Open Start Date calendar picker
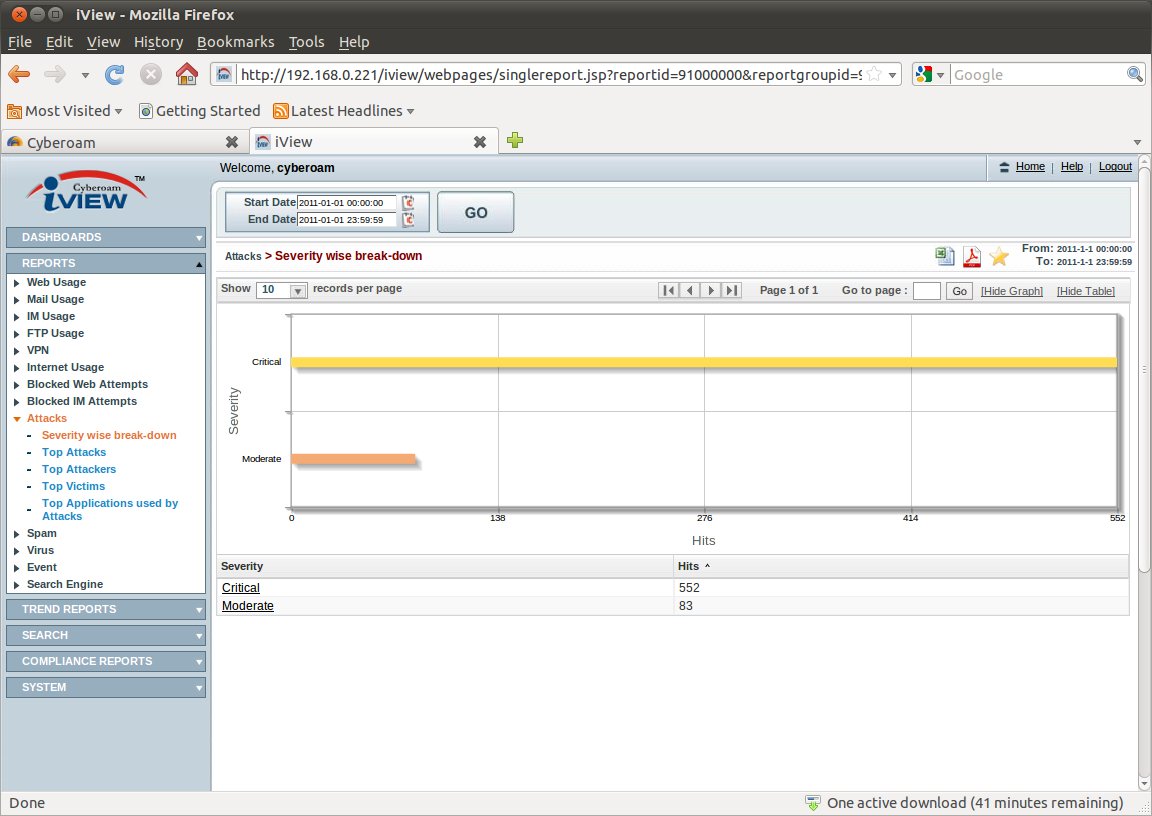The image size is (1152, 816). pyautogui.click(x=408, y=203)
